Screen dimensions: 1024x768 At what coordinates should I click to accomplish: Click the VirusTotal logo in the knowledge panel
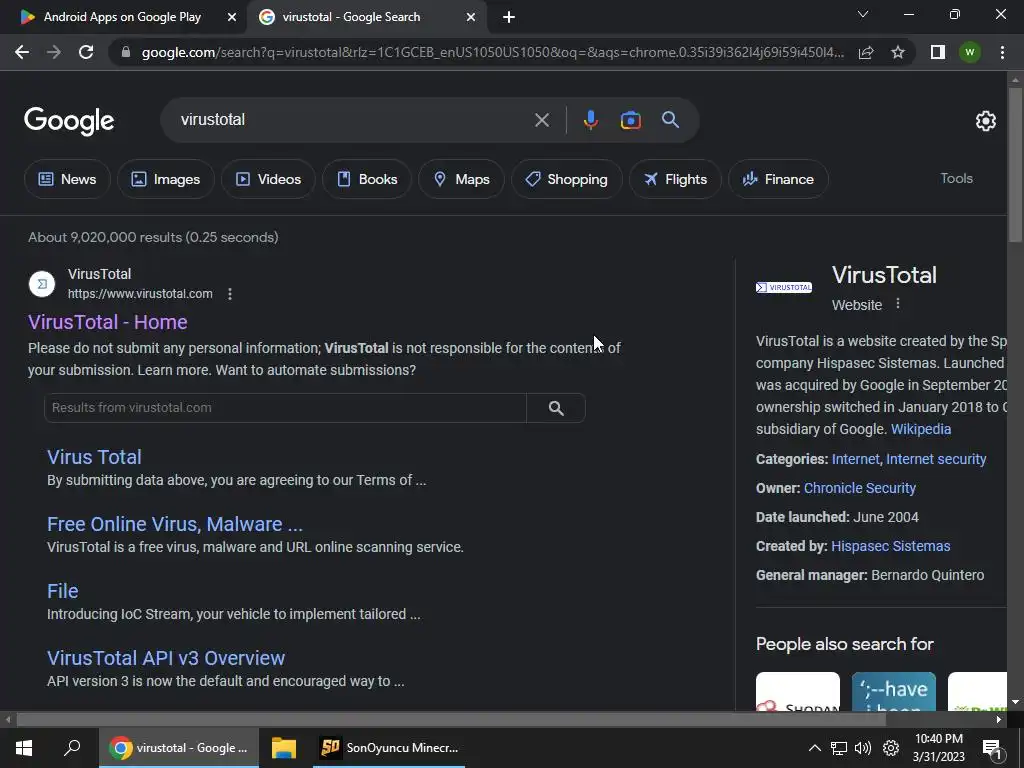point(784,287)
